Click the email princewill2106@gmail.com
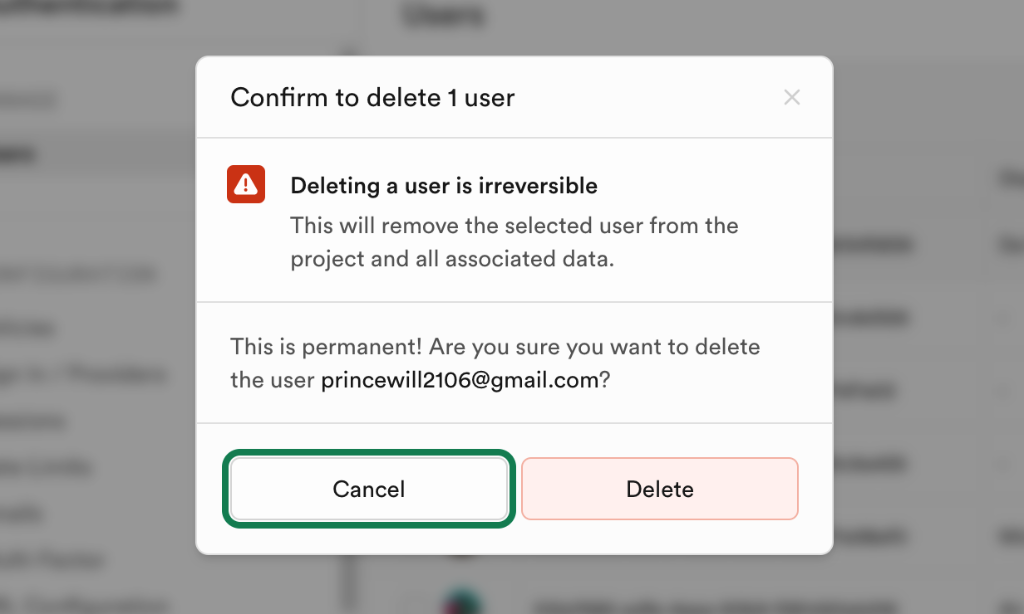 tap(459, 380)
